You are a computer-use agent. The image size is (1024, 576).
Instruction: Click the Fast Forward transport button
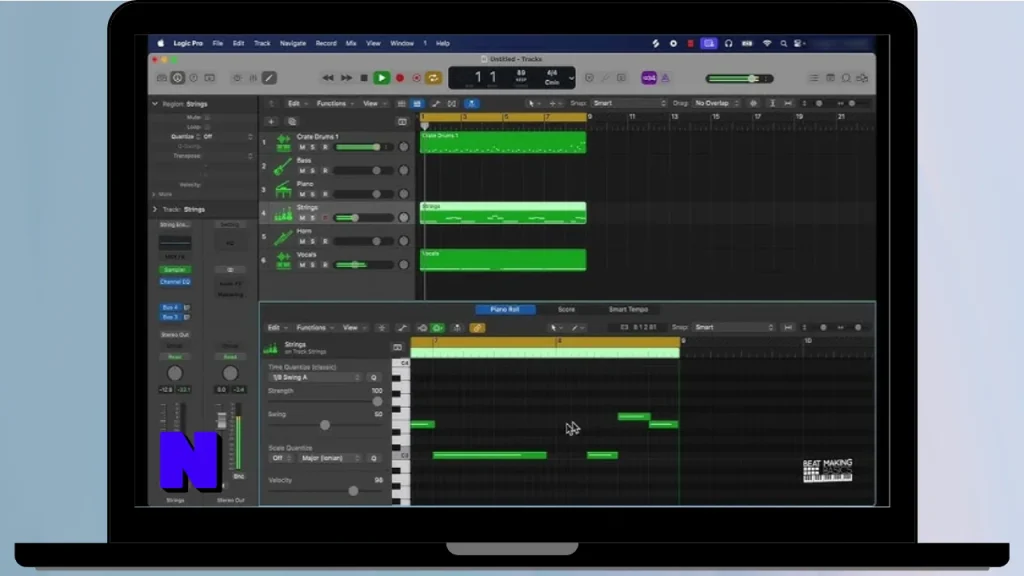pyautogui.click(x=346, y=78)
